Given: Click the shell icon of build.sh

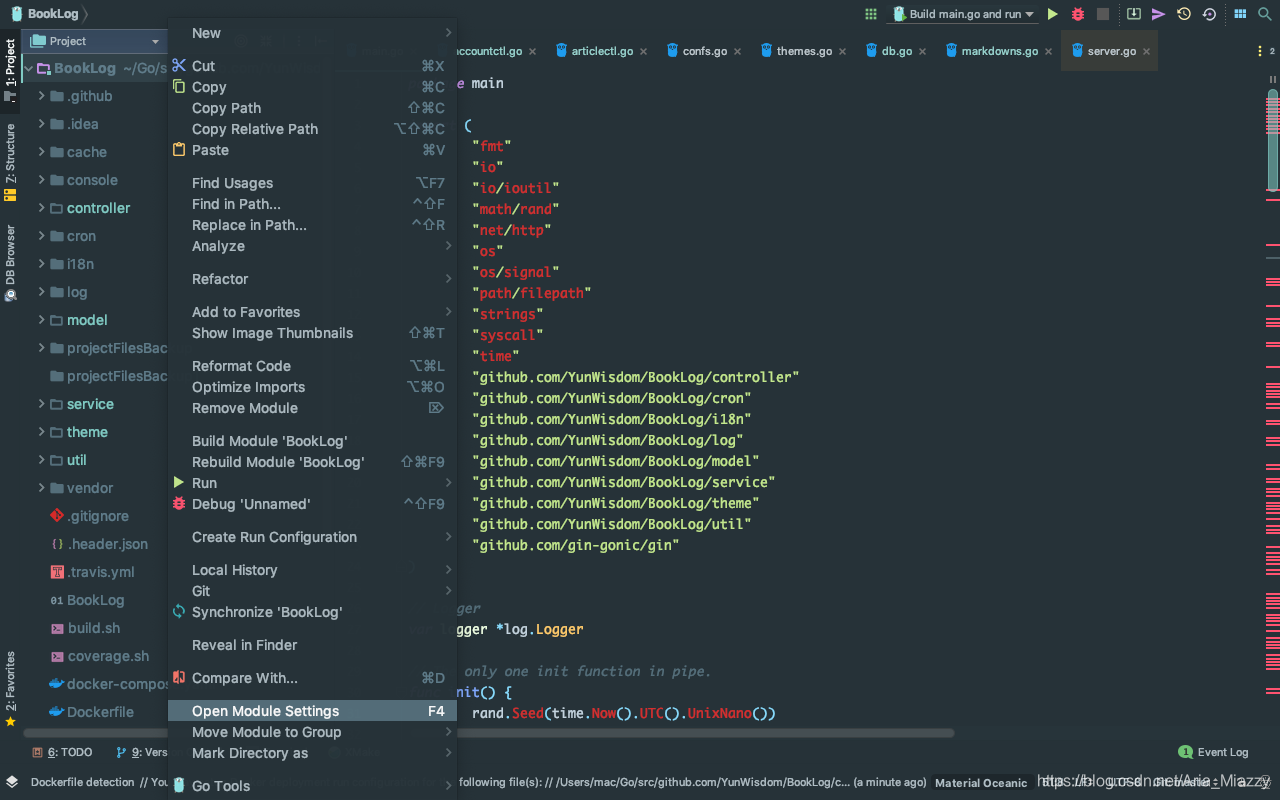Looking at the screenshot, I should tap(57, 628).
